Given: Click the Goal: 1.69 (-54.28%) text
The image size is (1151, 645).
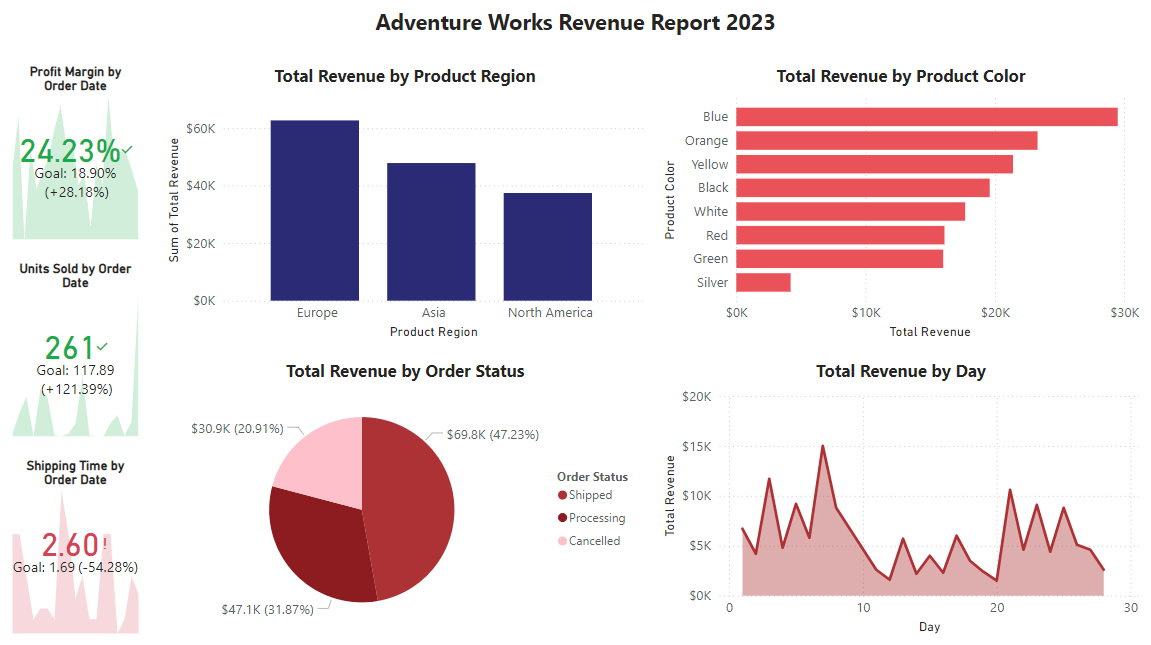Looking at the screenshot, I should click(x=75, y=567).
